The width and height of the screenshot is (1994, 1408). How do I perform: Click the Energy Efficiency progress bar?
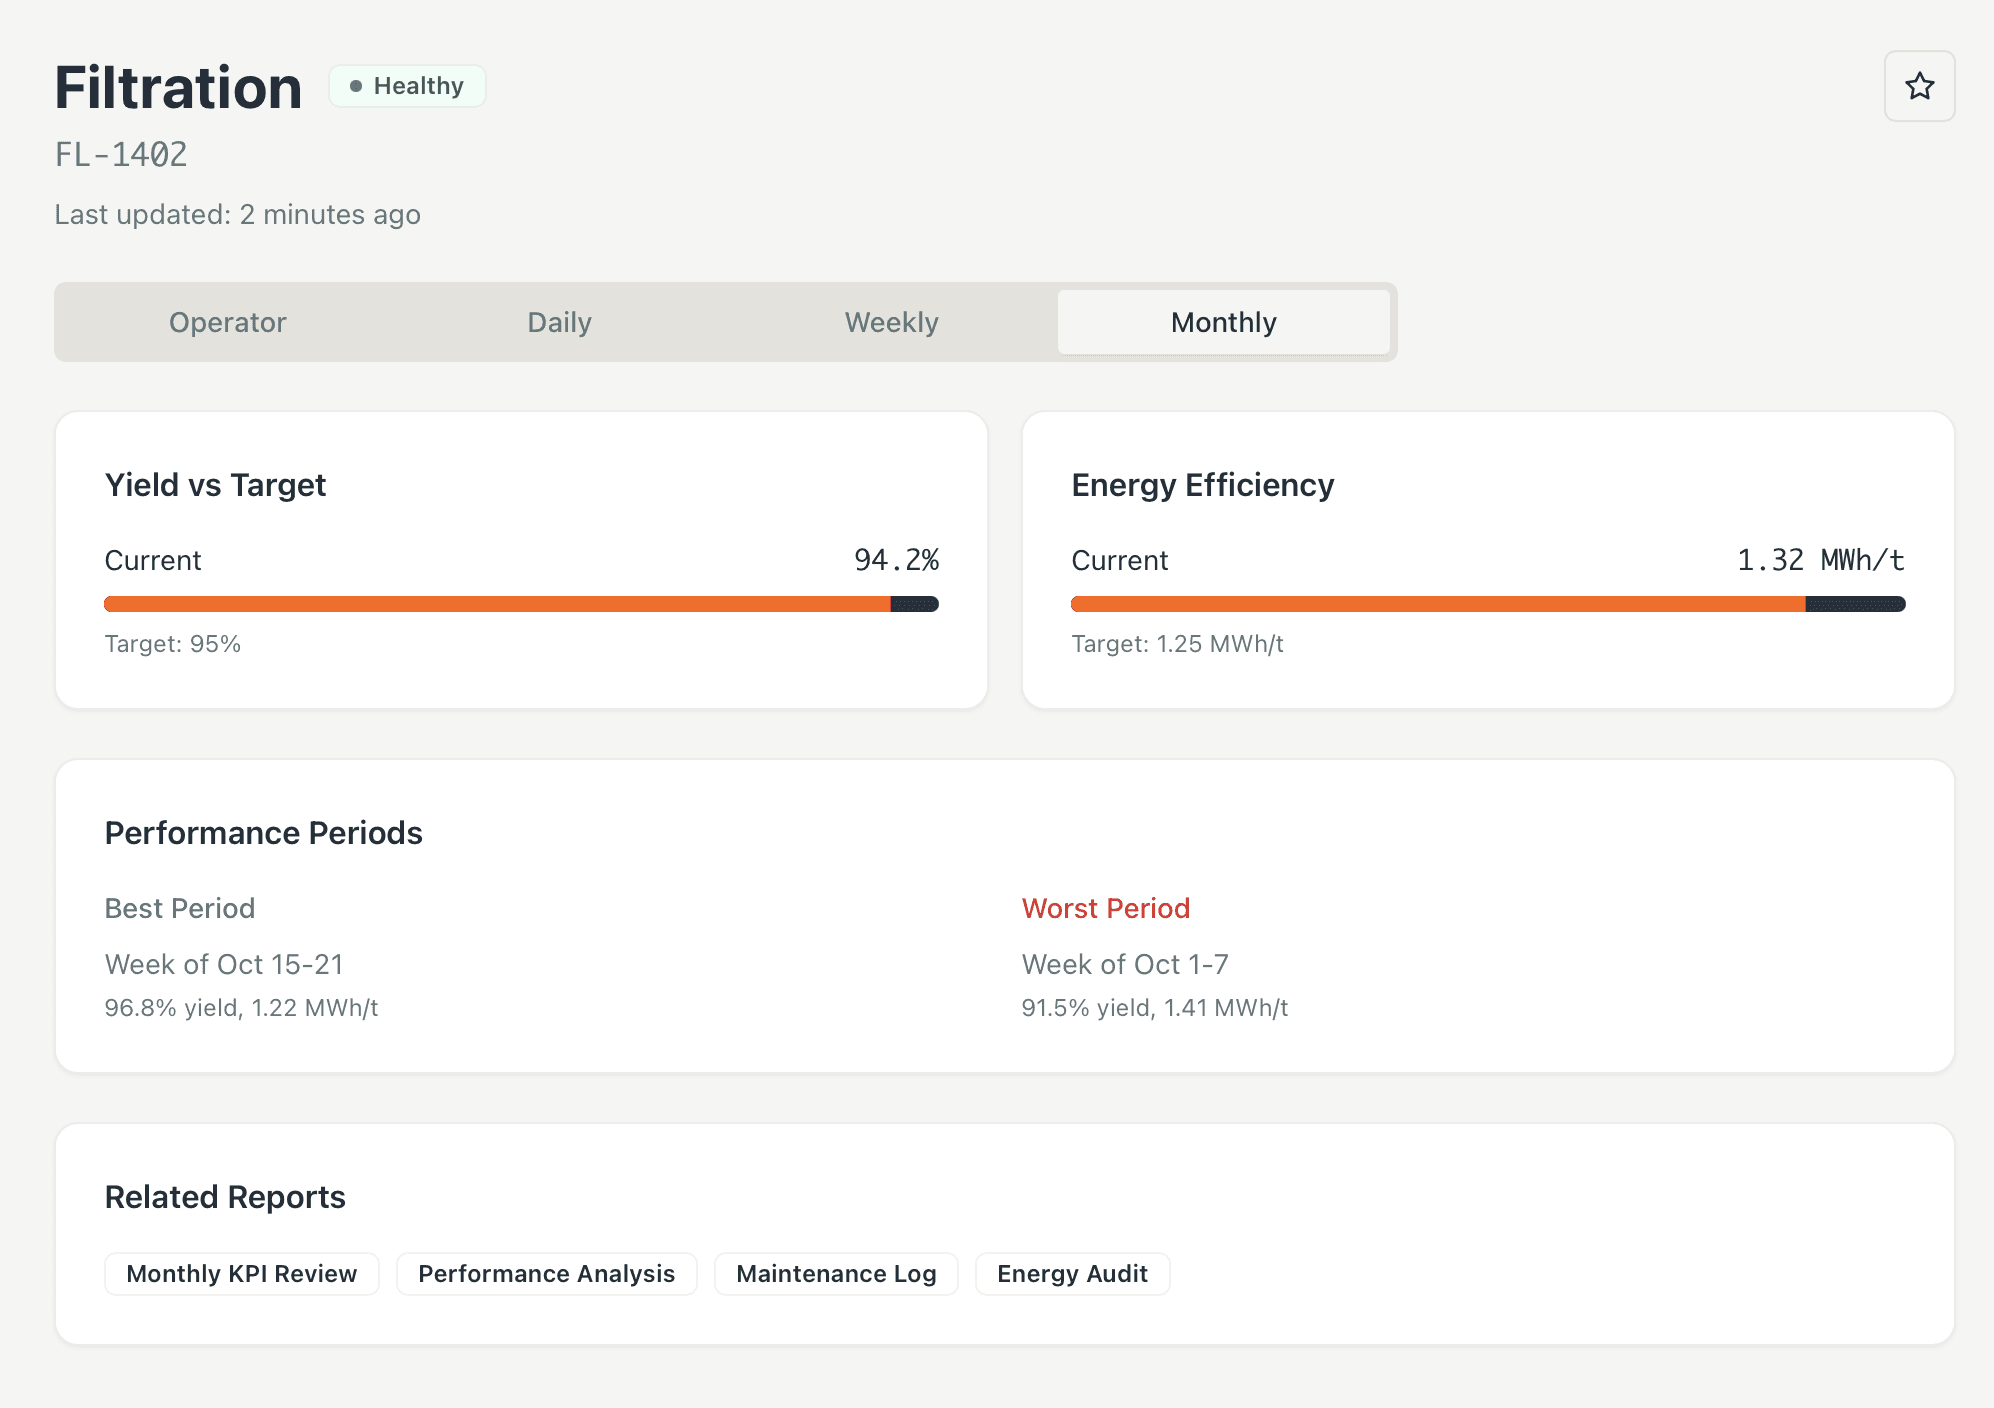pyautogui.click(x=1487, y=604)
